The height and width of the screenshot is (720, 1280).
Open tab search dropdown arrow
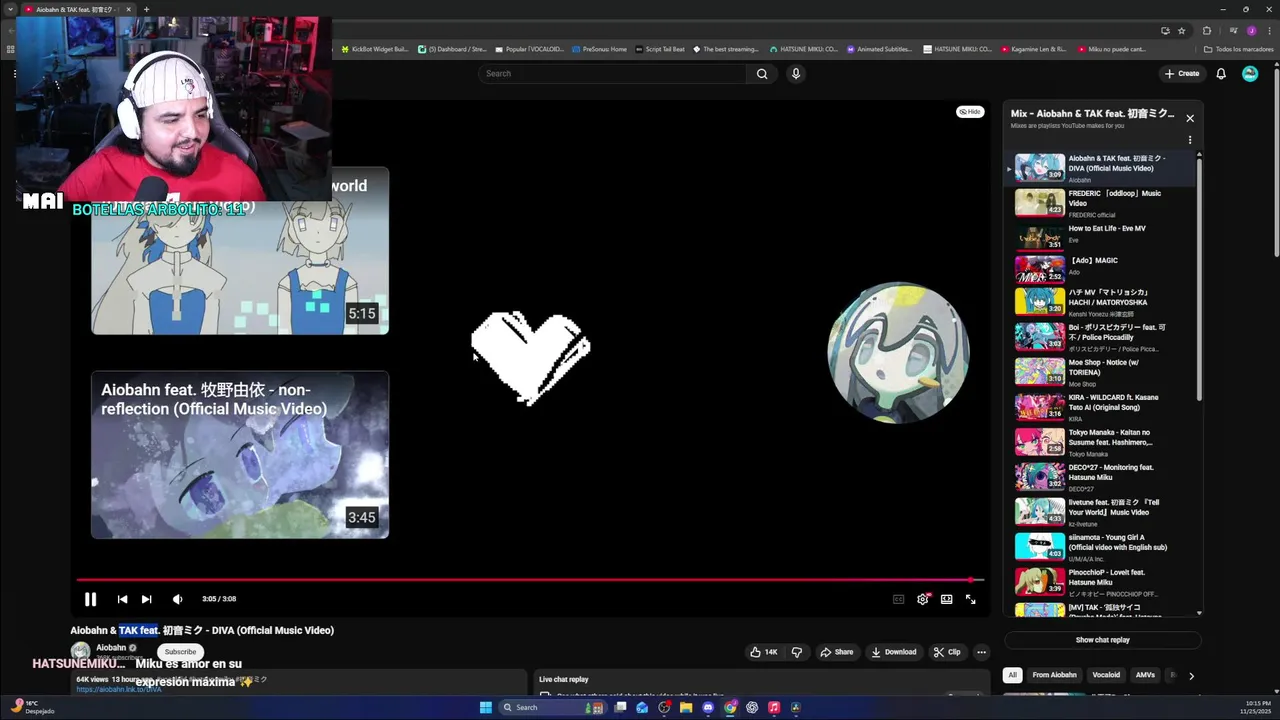click(11, 9)
